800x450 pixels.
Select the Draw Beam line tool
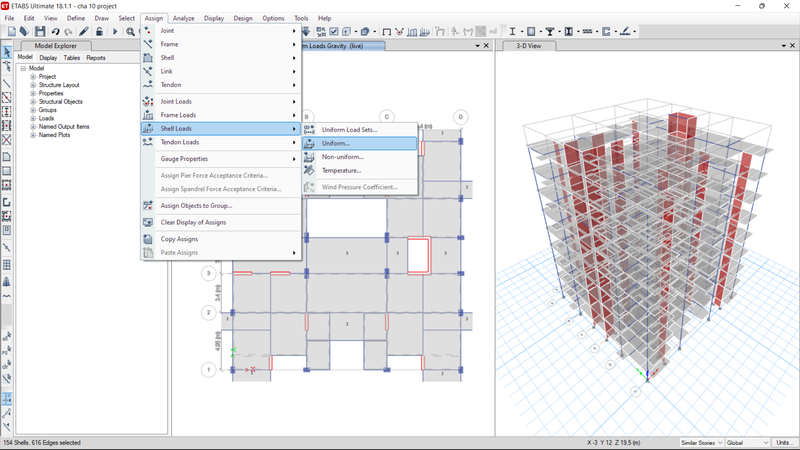coord(7,83)
